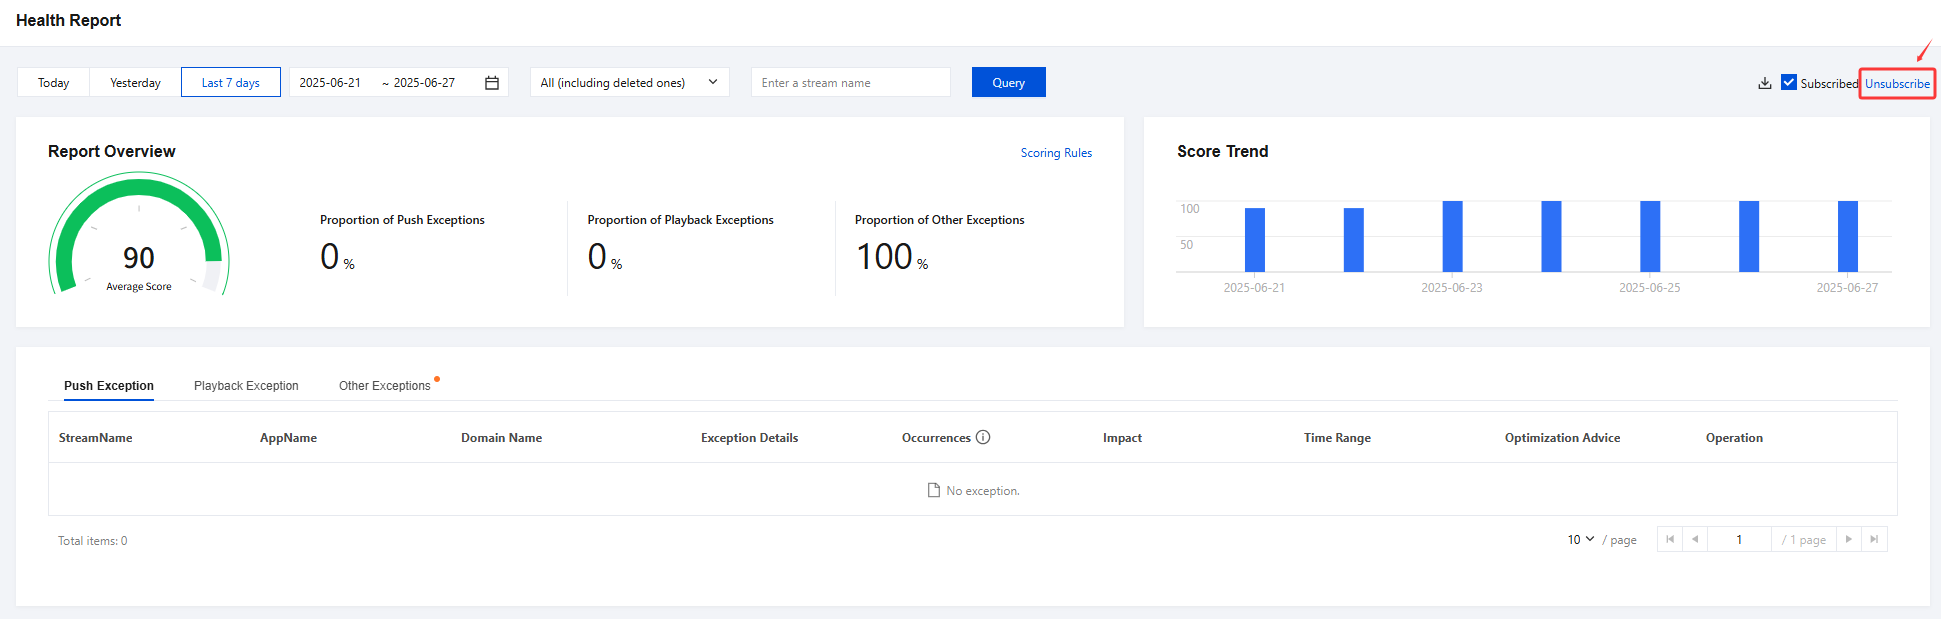Focus the stream name input field
Image resolution: width=1941 pixels, height=619 pixels.
click(x=850, y=83)
